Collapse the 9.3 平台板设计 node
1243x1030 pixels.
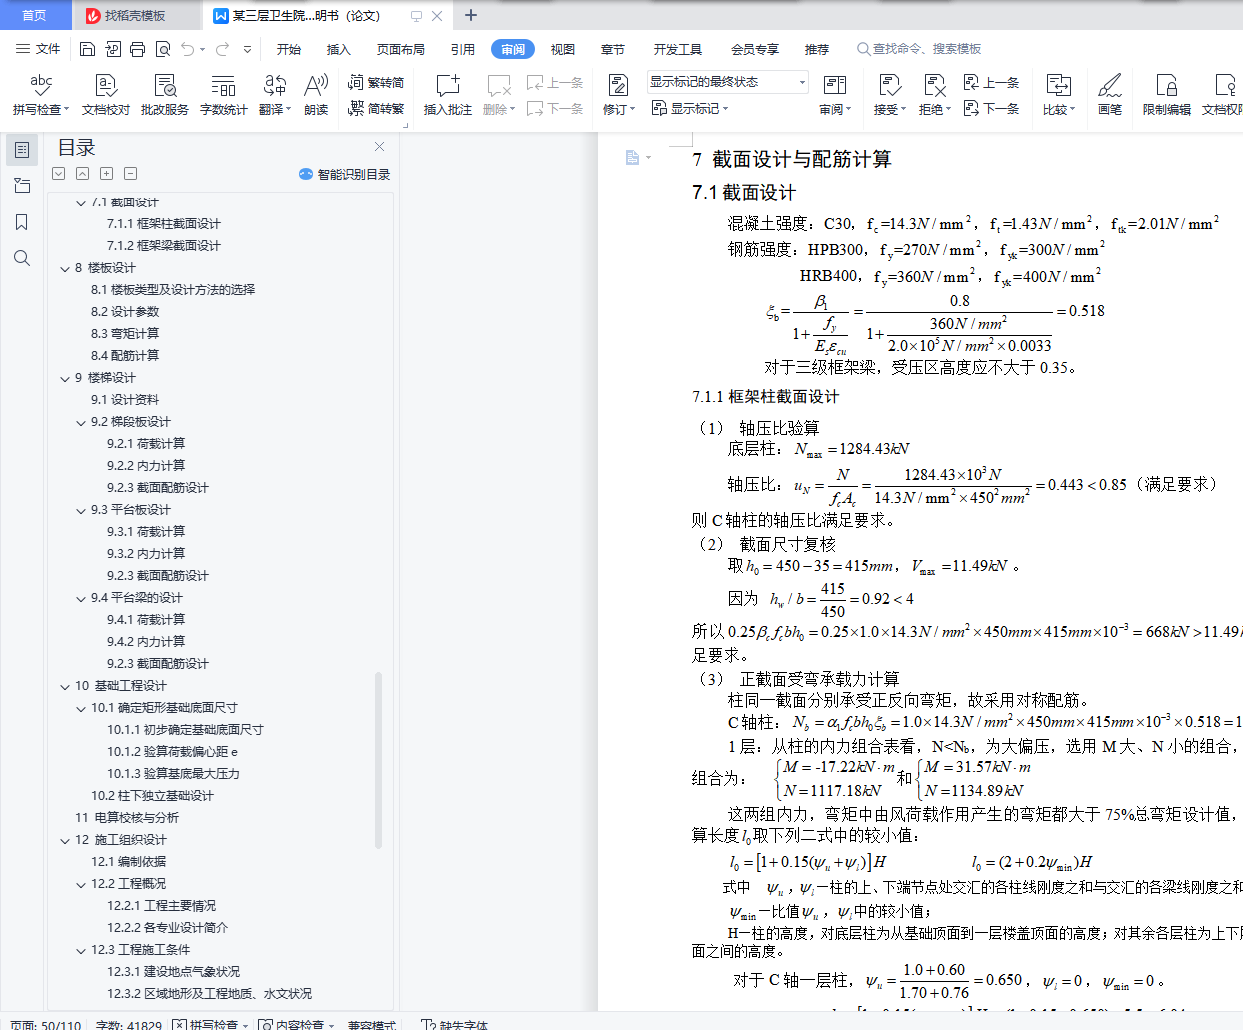click(81, 510)
